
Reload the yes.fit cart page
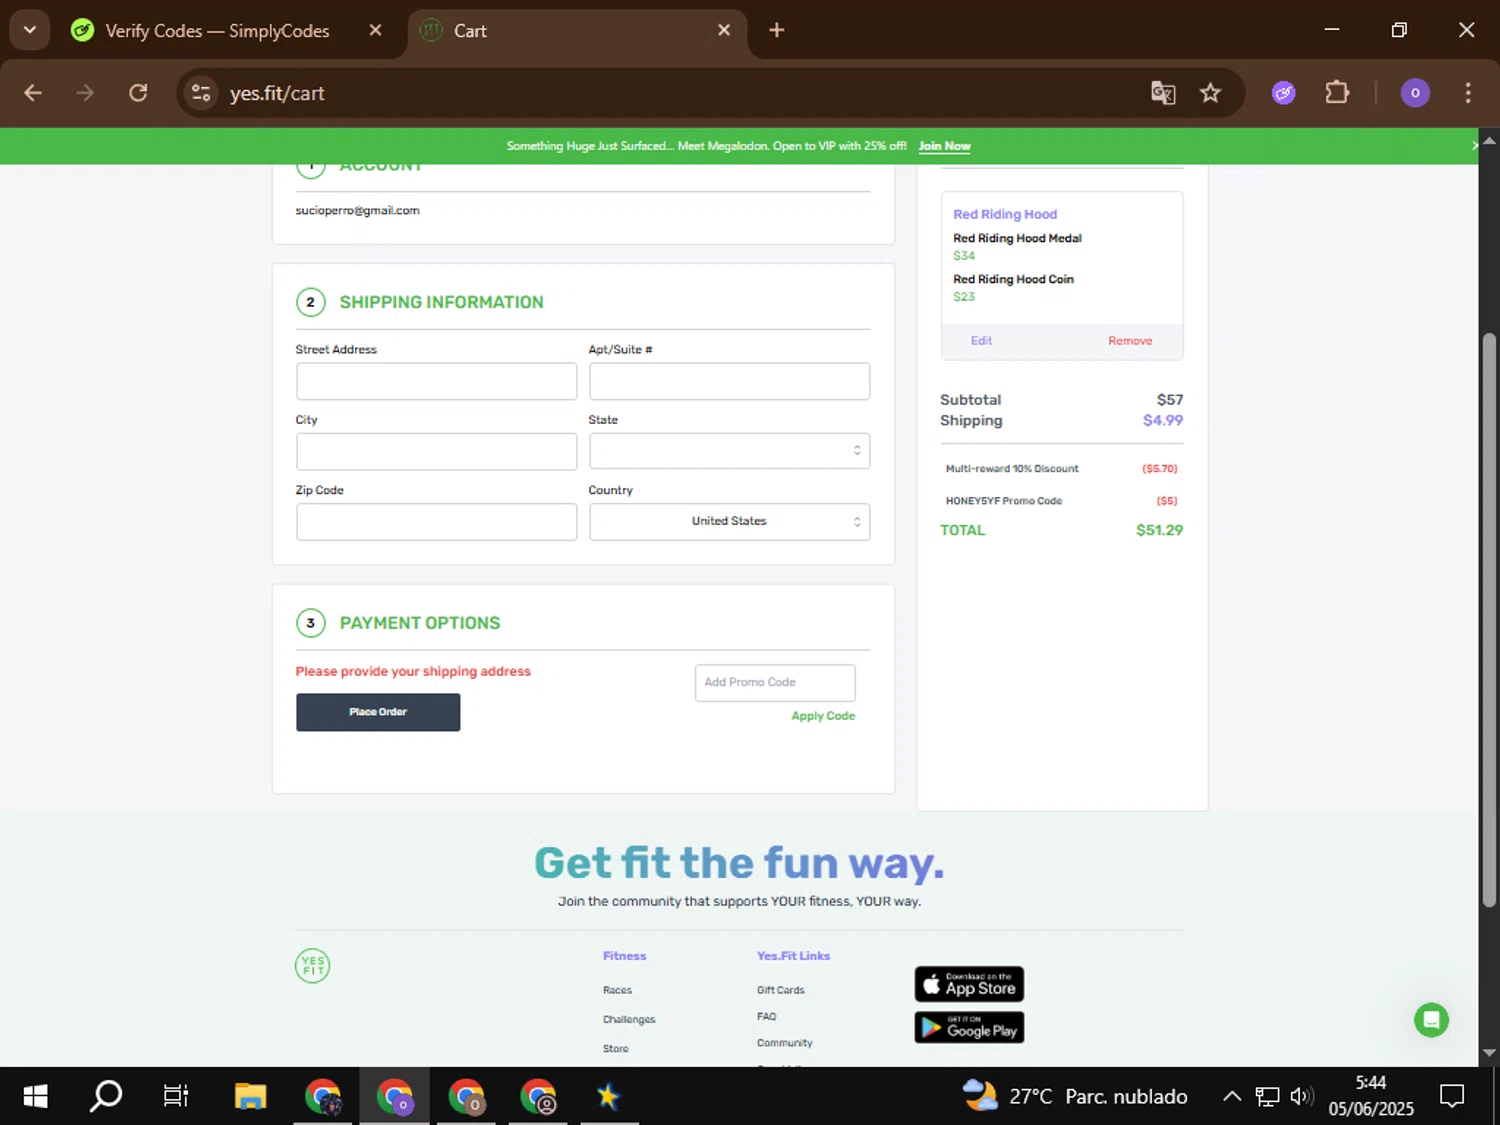[138, 93]
